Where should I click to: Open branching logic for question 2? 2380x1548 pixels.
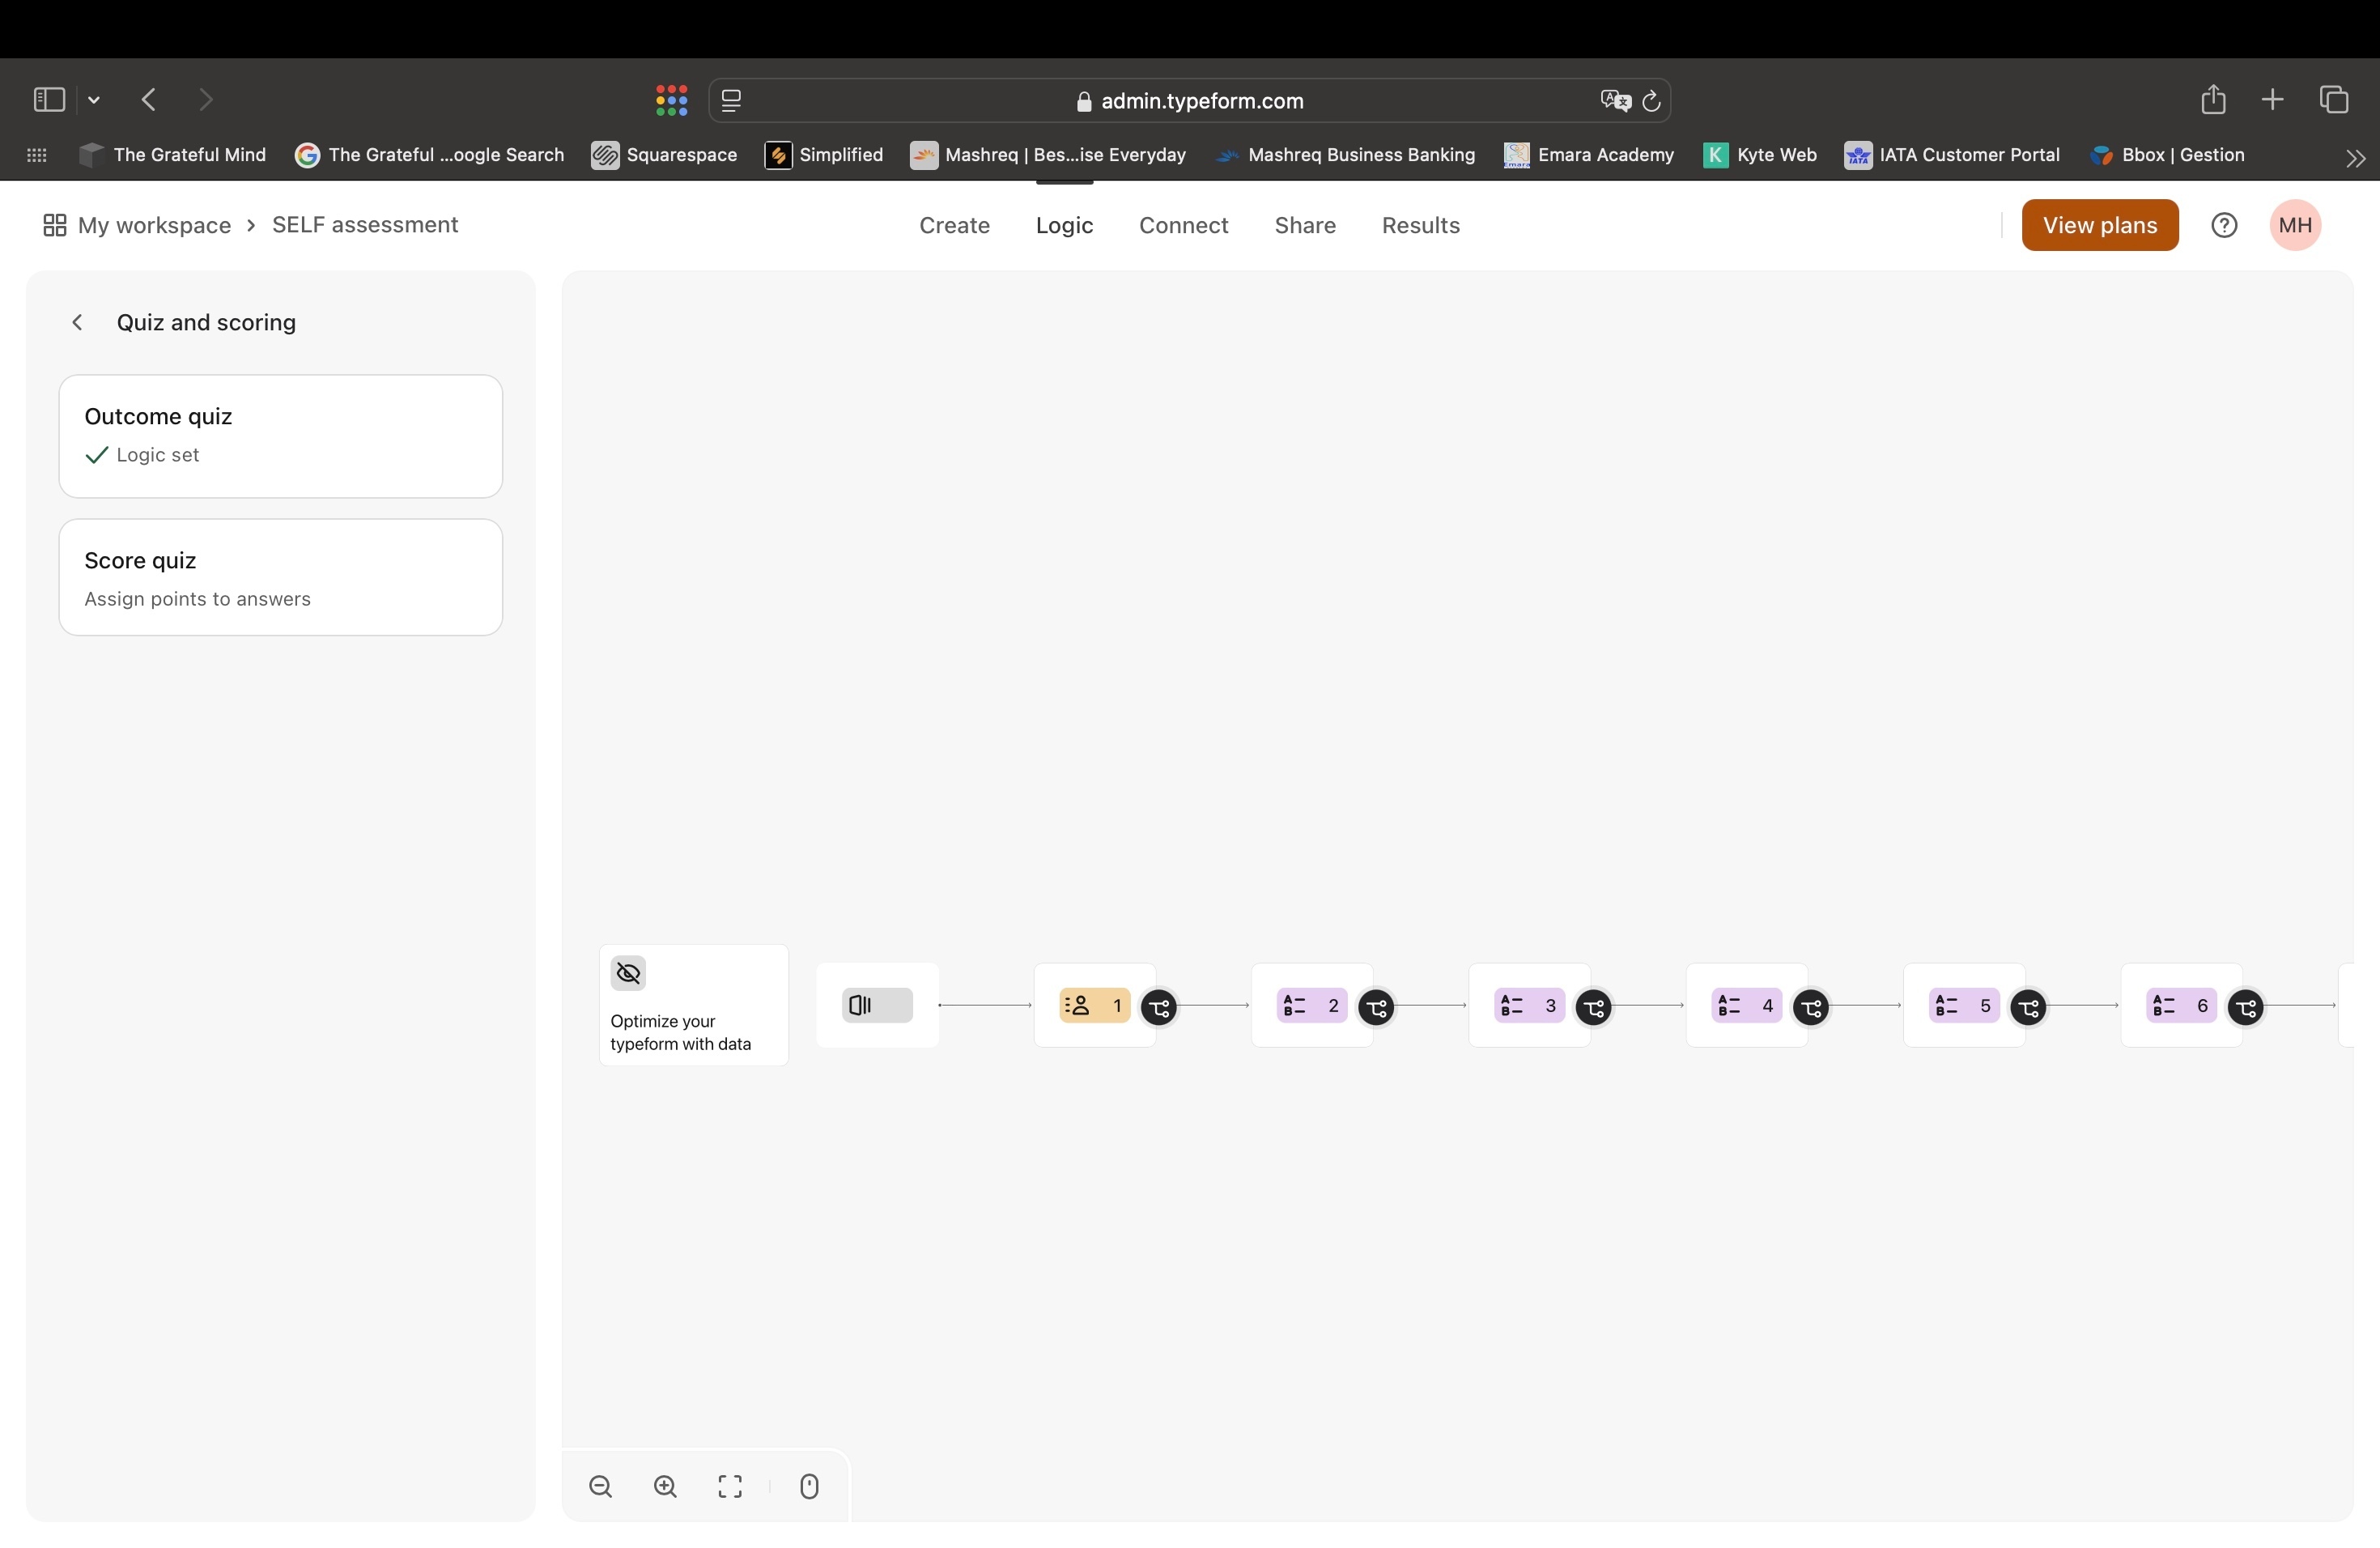click(x=1376, y=1007)
